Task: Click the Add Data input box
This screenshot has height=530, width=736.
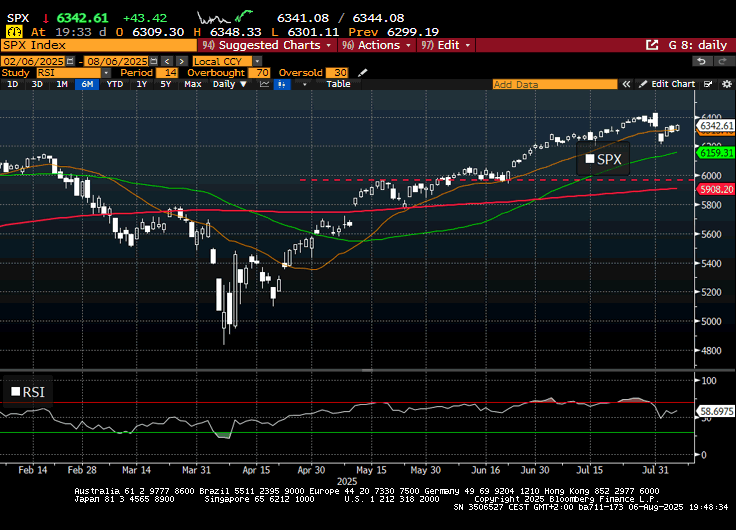Action: coord(555,84)
